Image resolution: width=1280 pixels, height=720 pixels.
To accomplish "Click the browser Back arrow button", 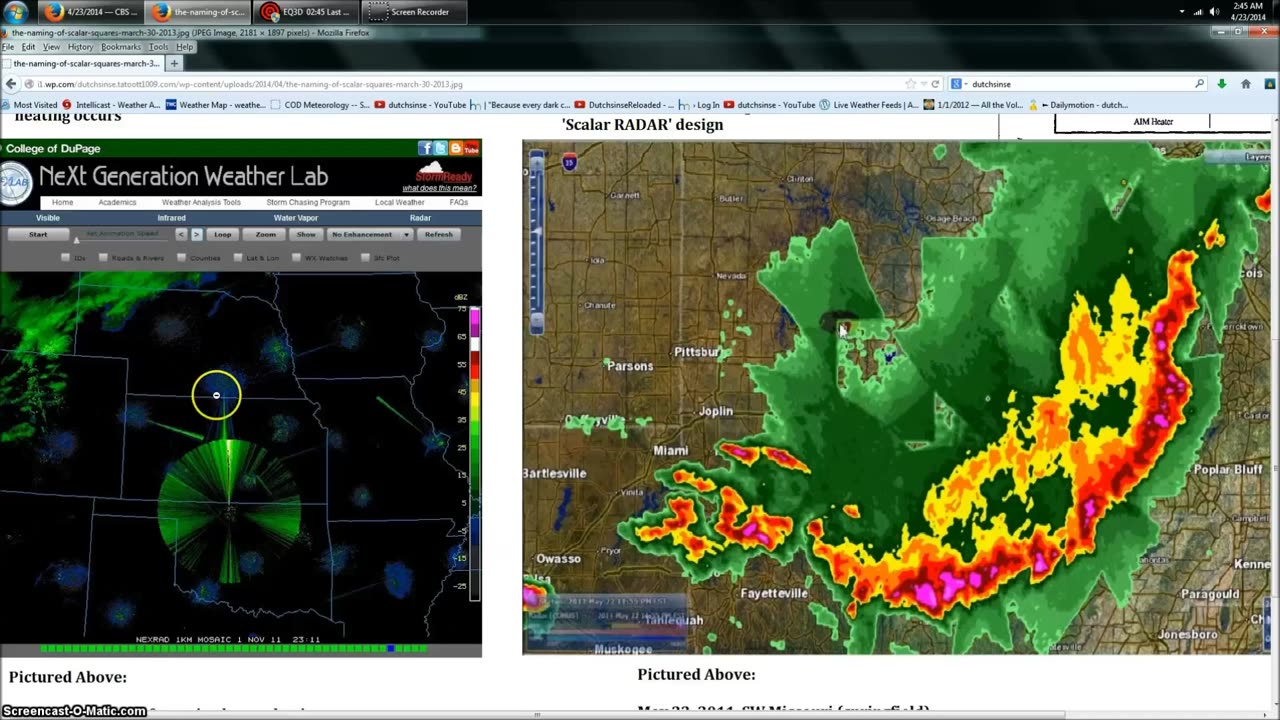I will pyautogui.click(x=11, y=84).
